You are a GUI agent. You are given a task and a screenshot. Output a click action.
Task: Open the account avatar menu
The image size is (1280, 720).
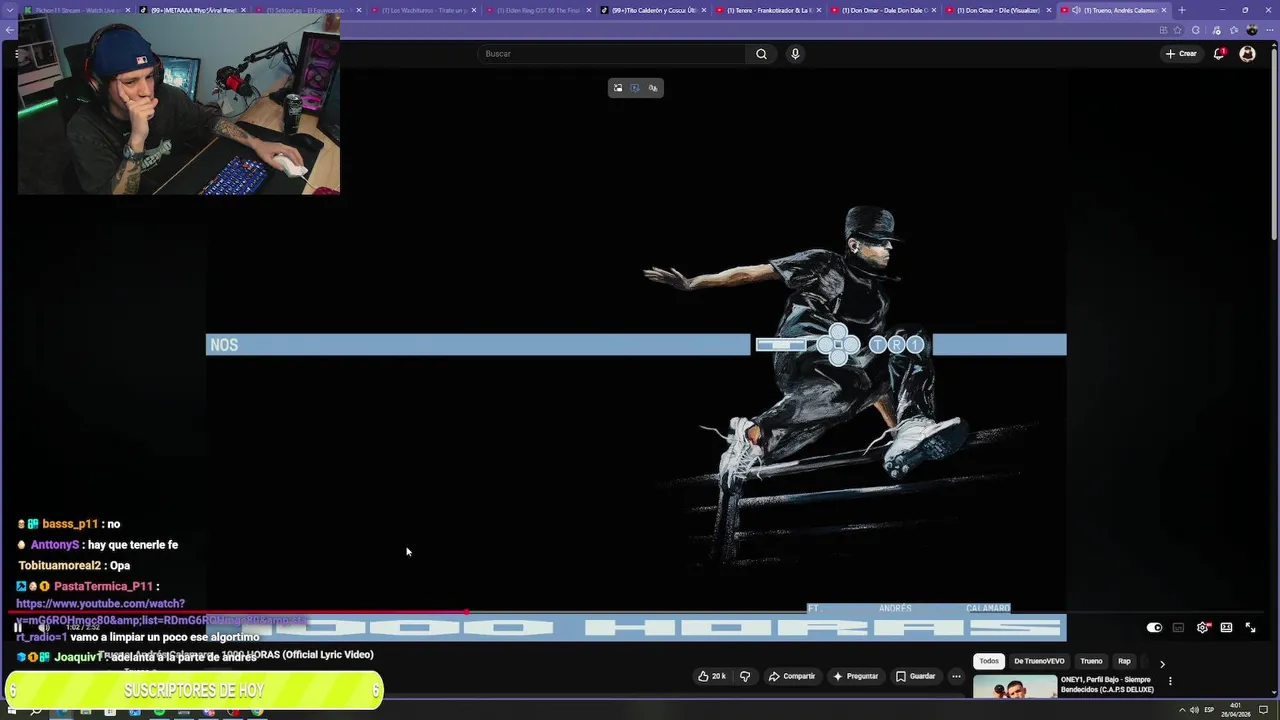click(1247, 54)
